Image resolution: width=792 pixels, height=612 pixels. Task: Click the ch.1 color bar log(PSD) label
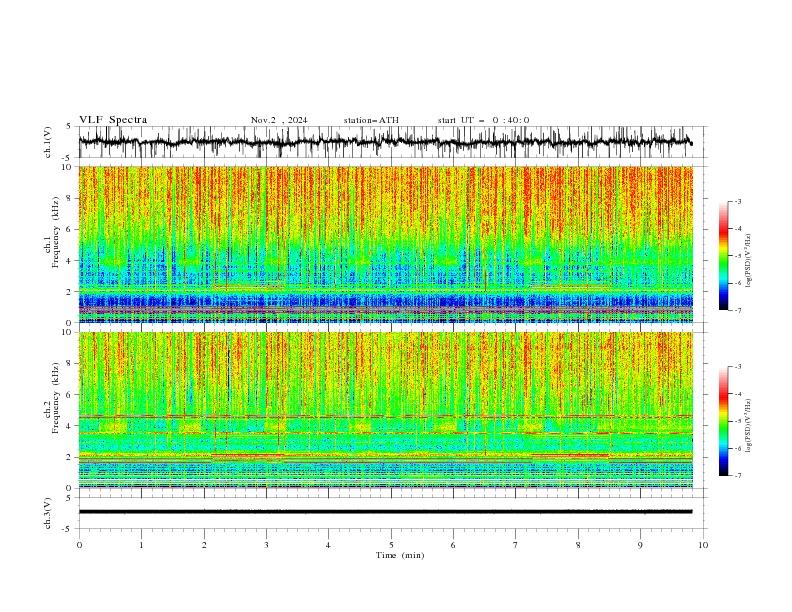[748, 261]
